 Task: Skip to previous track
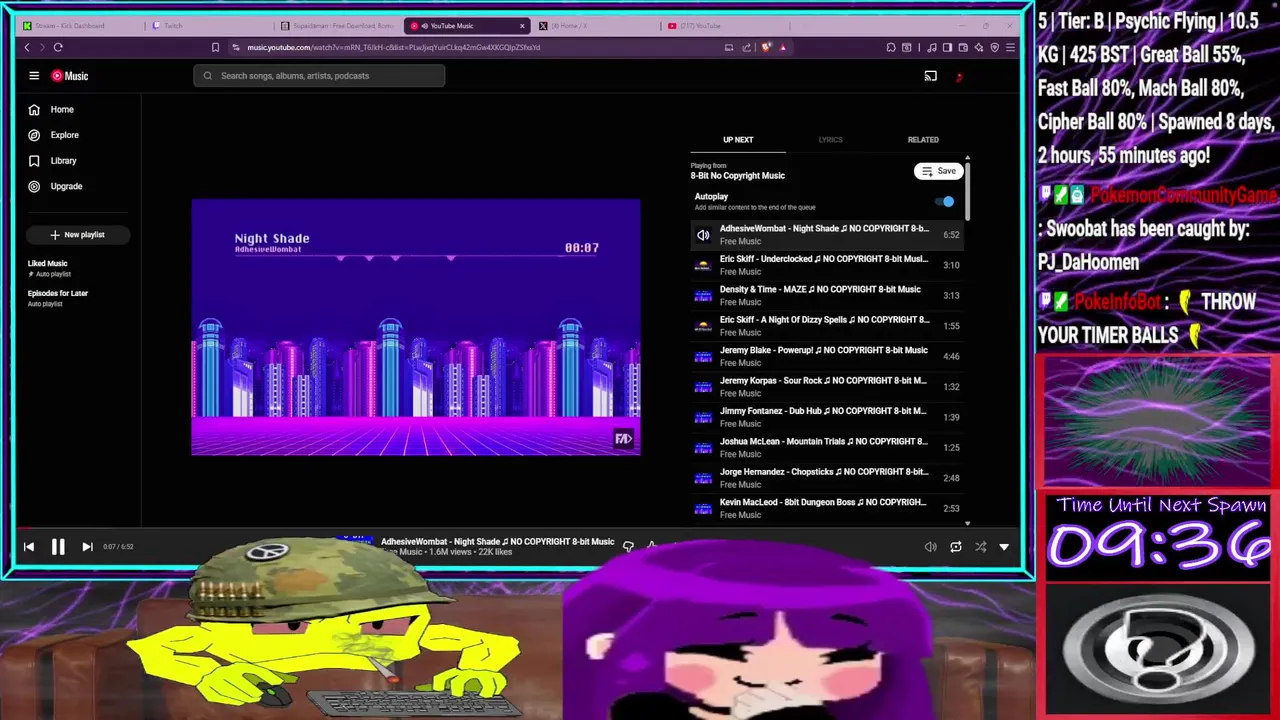click(29, 547)
